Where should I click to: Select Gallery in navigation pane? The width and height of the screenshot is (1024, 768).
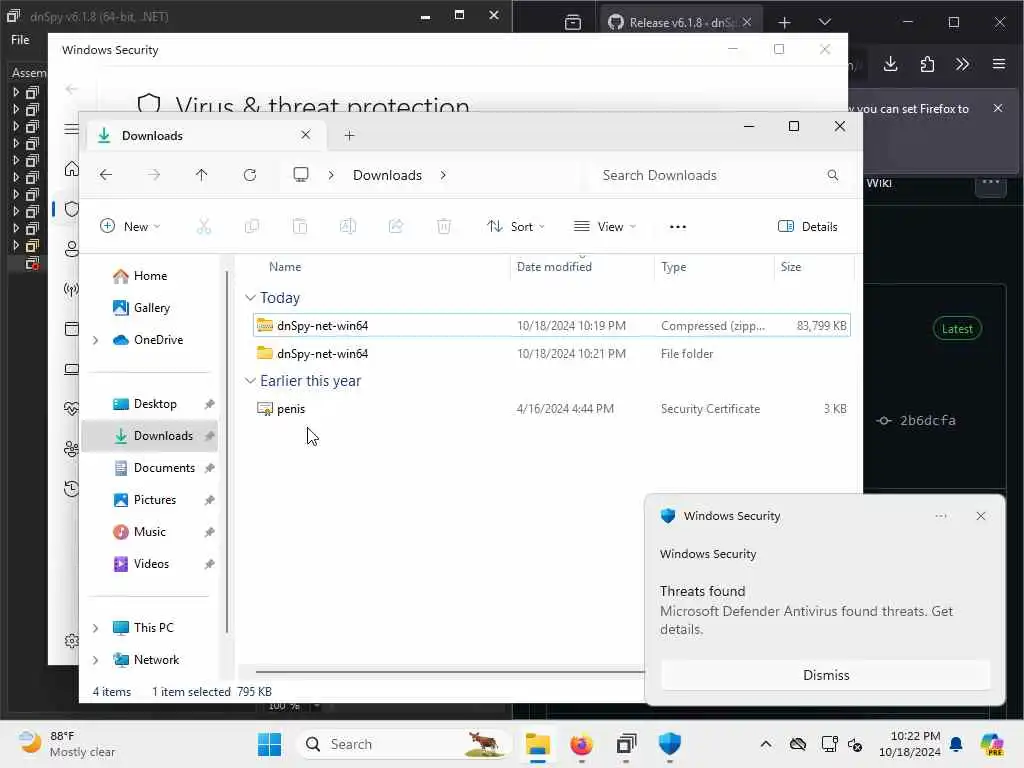point(150,308)
